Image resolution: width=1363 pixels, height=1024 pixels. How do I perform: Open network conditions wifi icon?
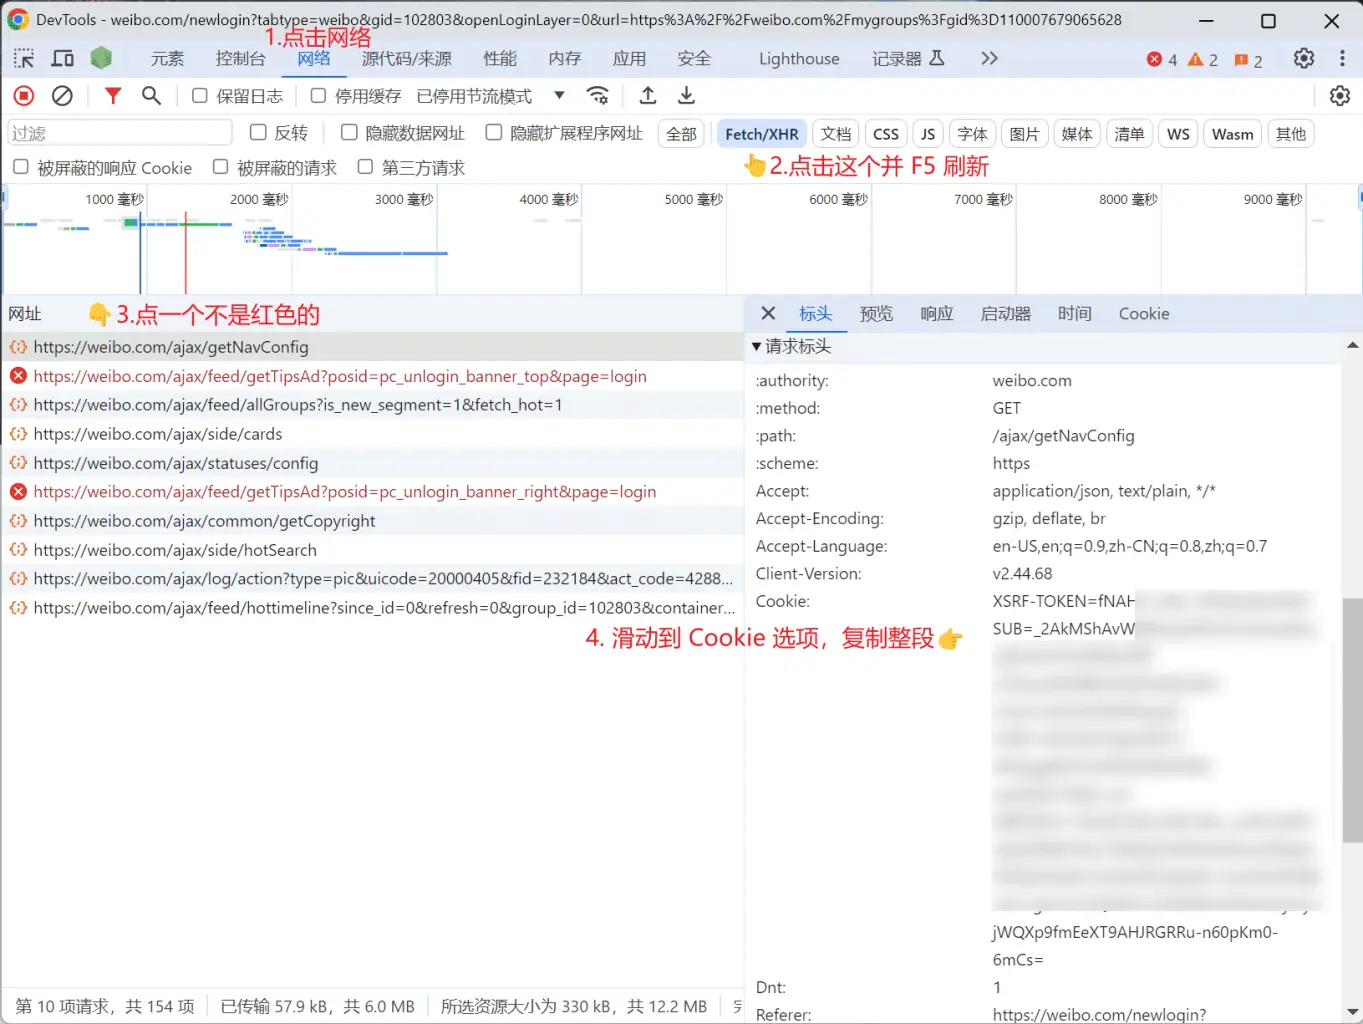click(598, 96)
